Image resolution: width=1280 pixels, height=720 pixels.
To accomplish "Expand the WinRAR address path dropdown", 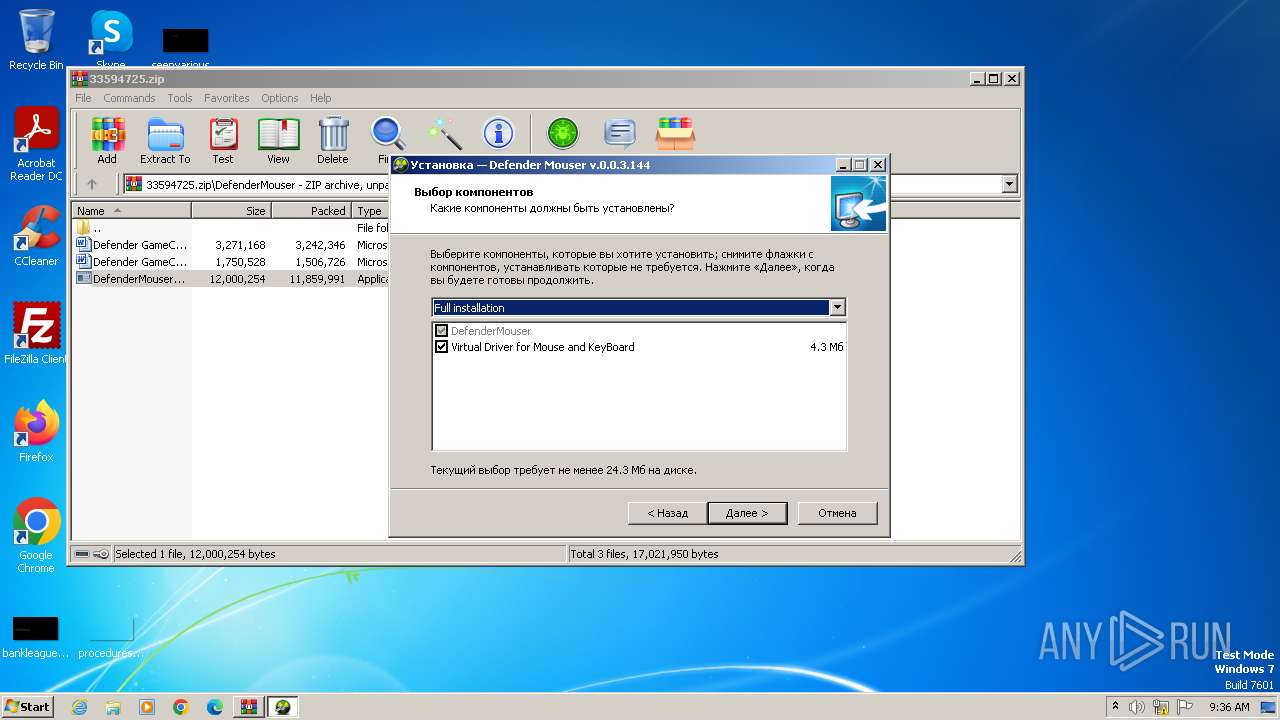I will tap(1009, 184).
